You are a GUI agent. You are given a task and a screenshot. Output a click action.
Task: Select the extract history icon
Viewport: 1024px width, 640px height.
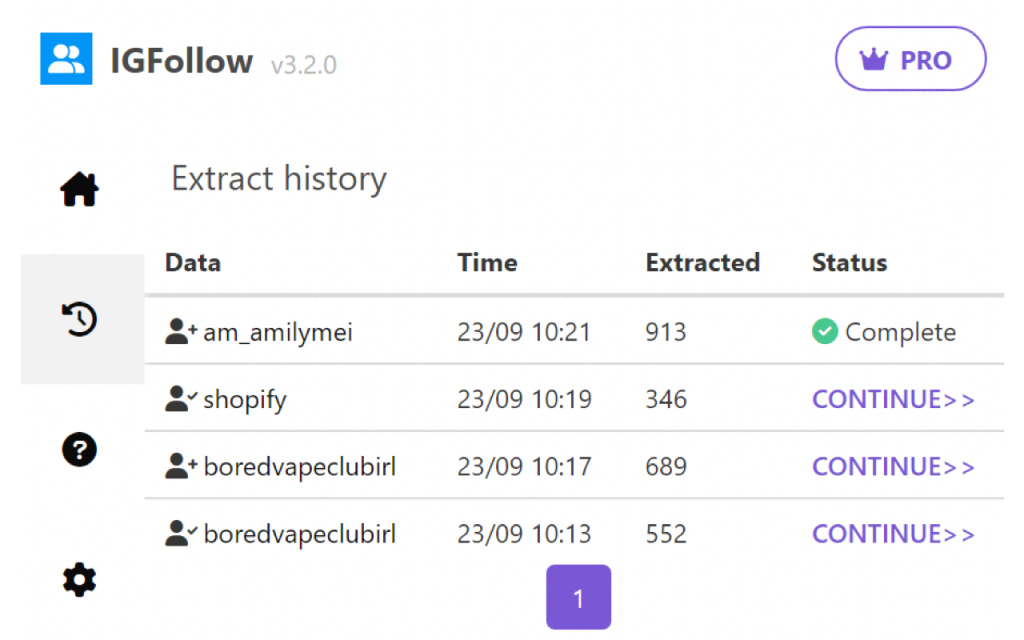[80, 318]
